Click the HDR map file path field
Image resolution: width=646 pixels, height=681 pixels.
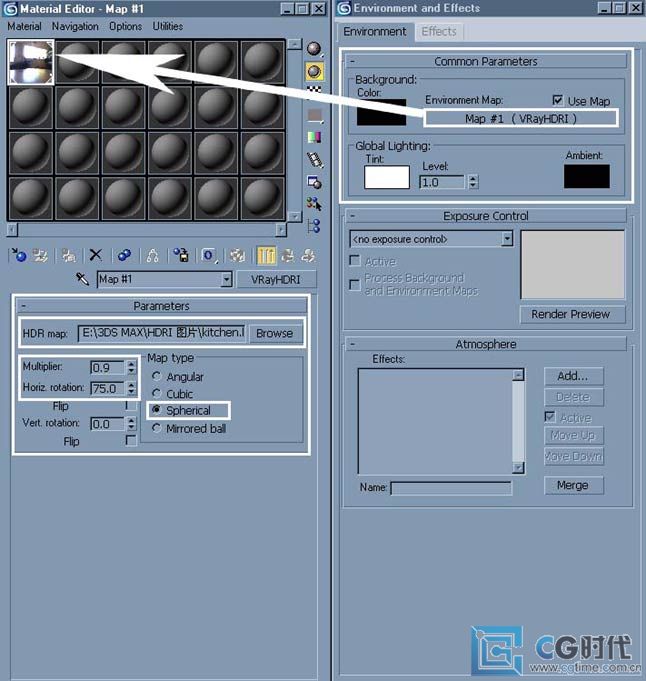click(x=162, y=333)
